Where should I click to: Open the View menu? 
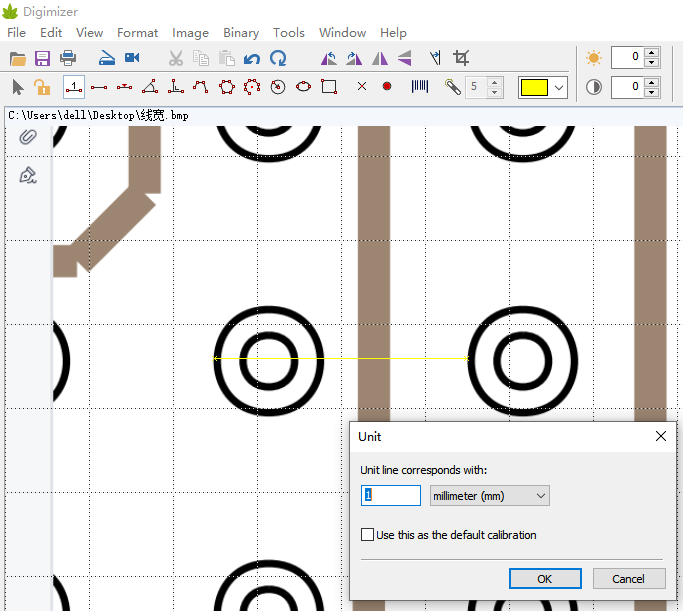[x=89, y=33]
